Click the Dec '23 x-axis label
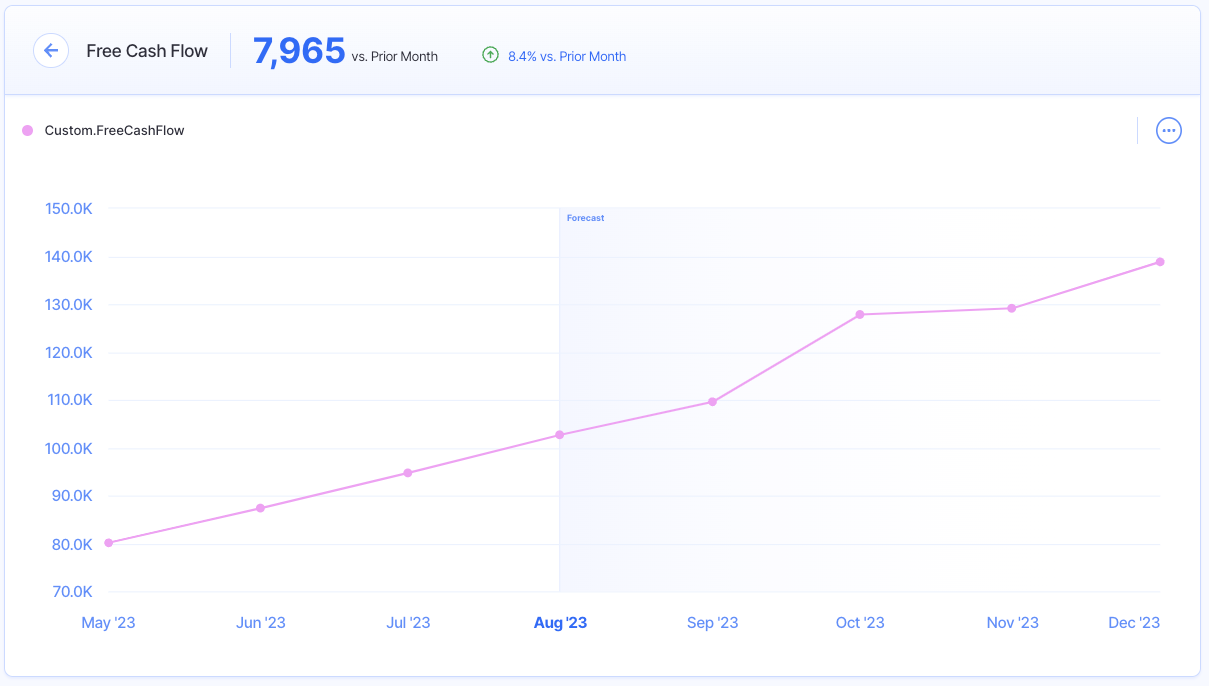Image resolution: width=1209 pixels, height=686 pixels. [1135, 623]
